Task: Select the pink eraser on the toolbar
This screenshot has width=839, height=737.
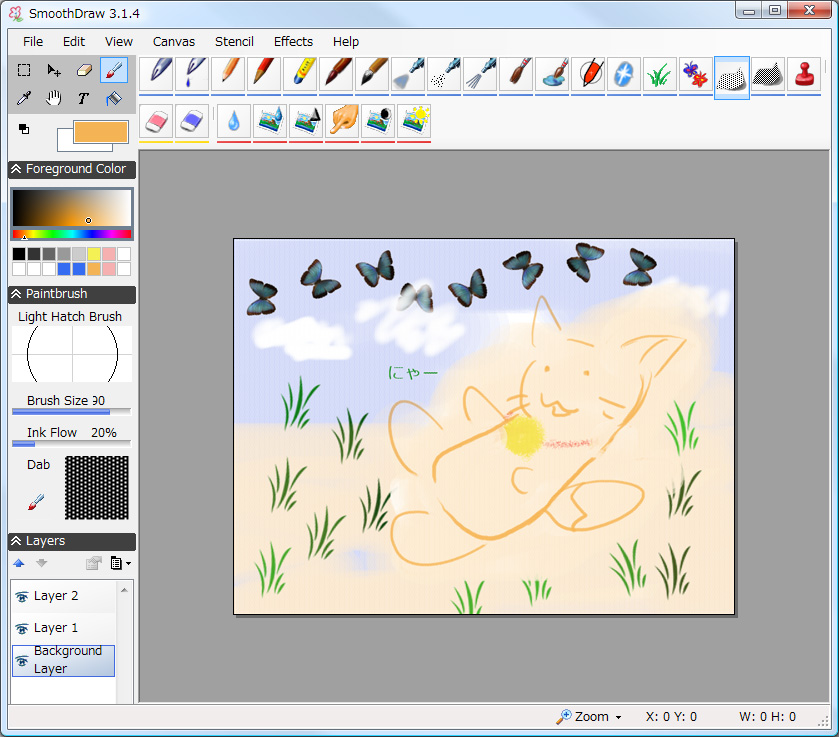Action: coord(157,122)
